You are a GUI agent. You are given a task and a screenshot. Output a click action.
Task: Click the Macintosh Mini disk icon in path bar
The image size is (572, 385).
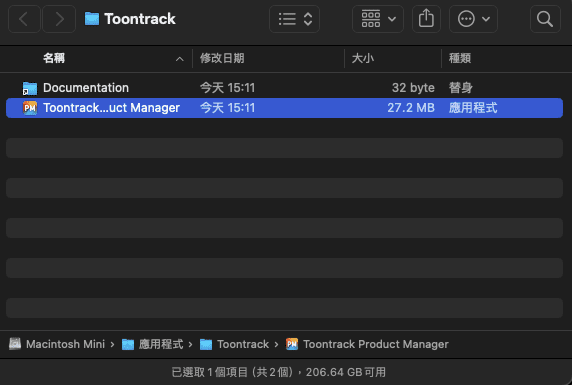tap(15, 344)
